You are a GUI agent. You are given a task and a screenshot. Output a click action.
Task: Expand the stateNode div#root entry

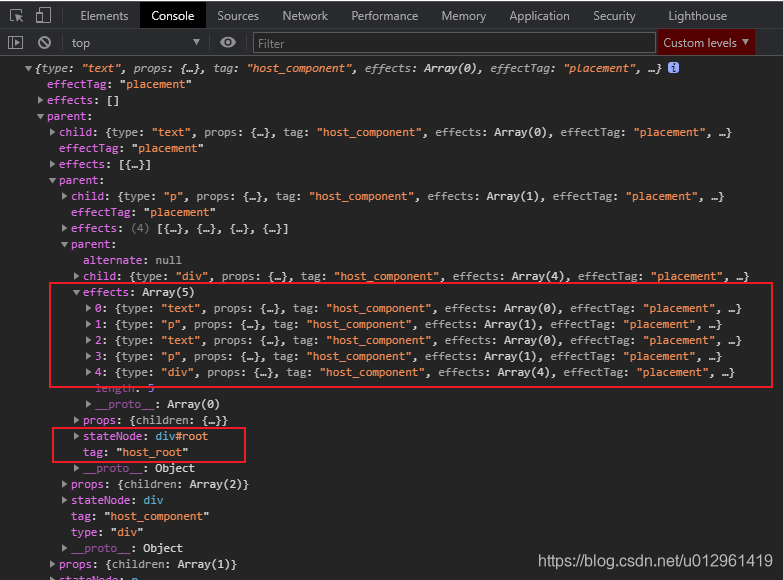click(x=76, y=436)
